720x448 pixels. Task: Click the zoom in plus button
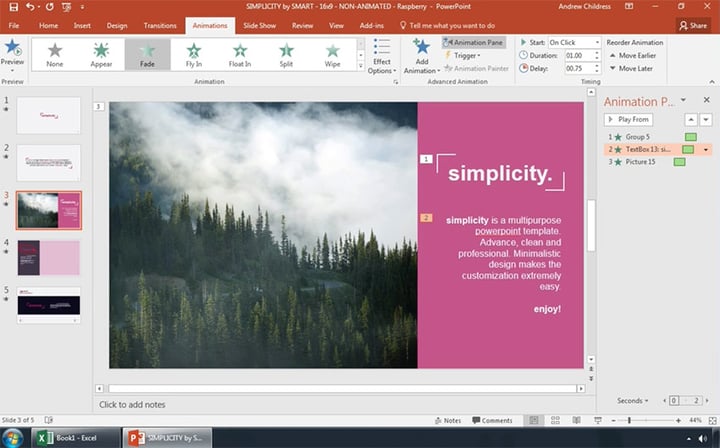[x=678, y=420]
